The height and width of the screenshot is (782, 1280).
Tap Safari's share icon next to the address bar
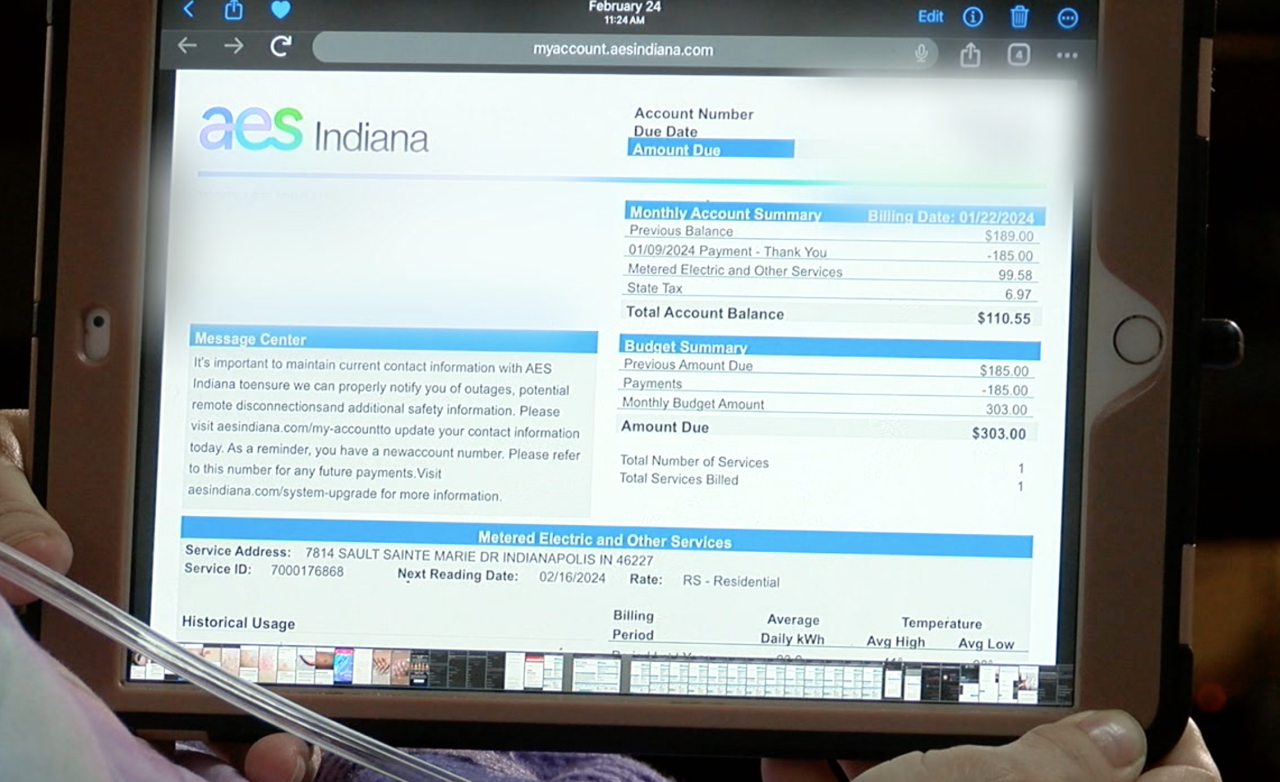click(968, 55)
